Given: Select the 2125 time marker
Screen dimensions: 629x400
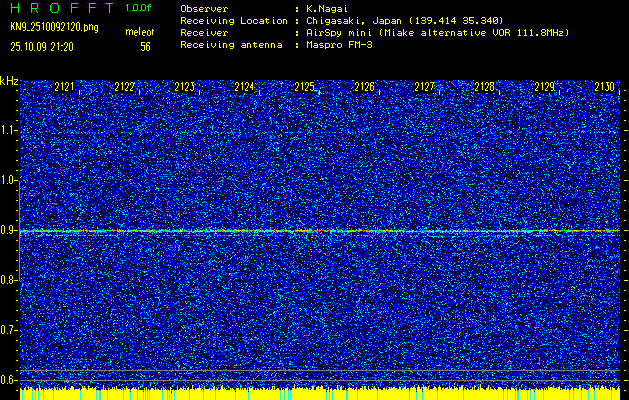Looking at the screenshot, I should tap(304, 88).
